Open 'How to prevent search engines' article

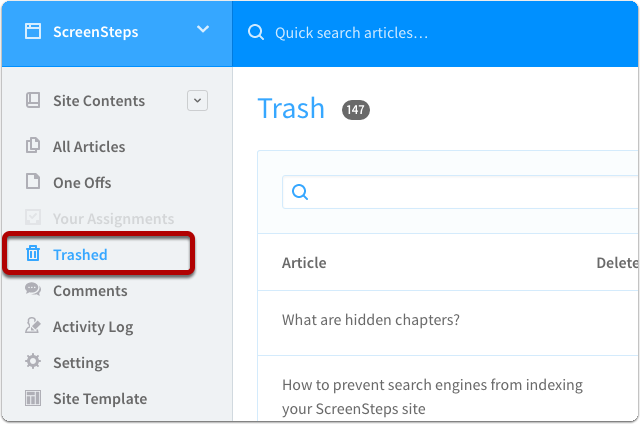[x=432, y=397]
